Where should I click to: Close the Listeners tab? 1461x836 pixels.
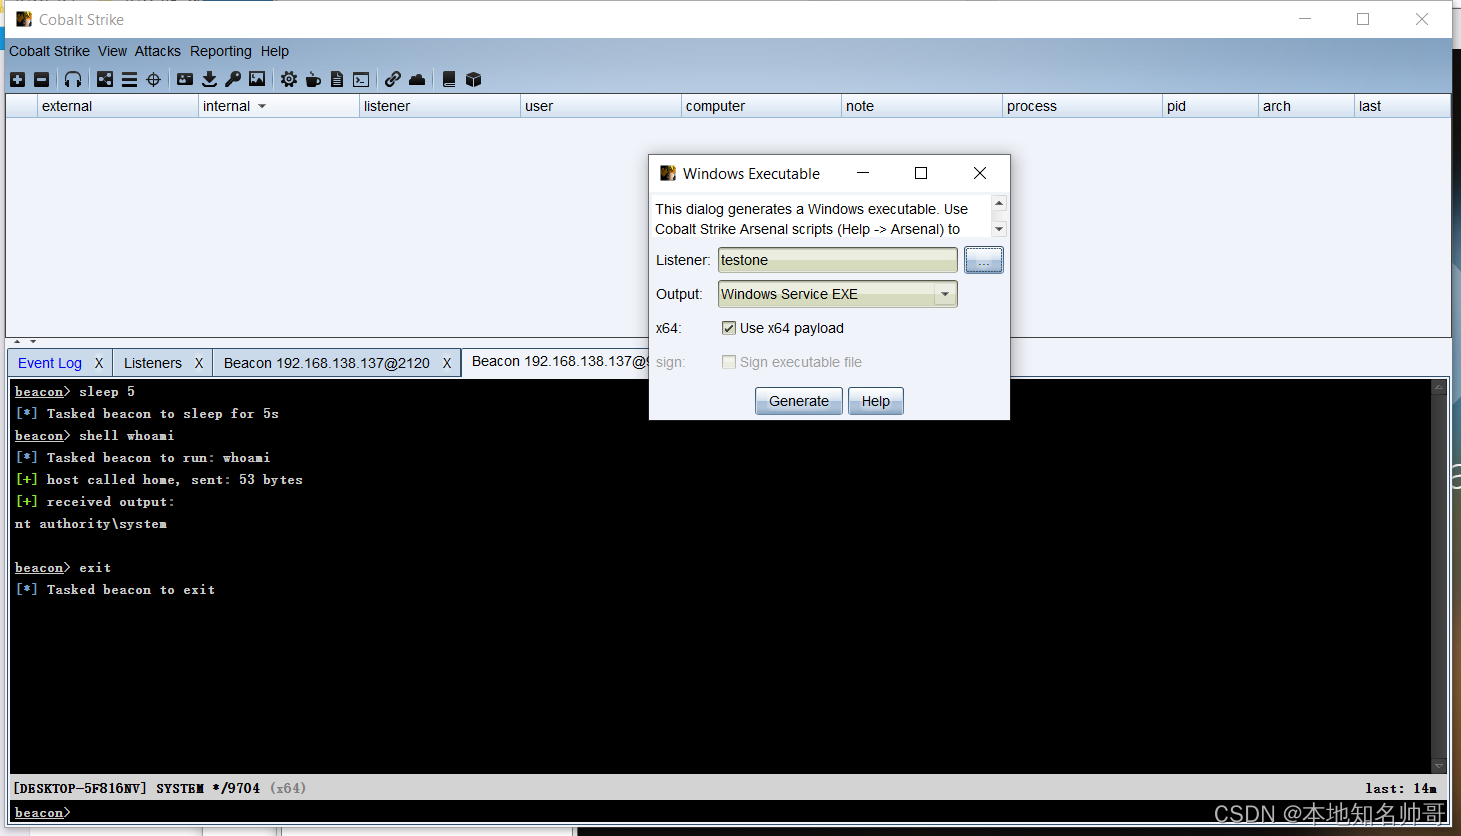click(x=199, y=363)
